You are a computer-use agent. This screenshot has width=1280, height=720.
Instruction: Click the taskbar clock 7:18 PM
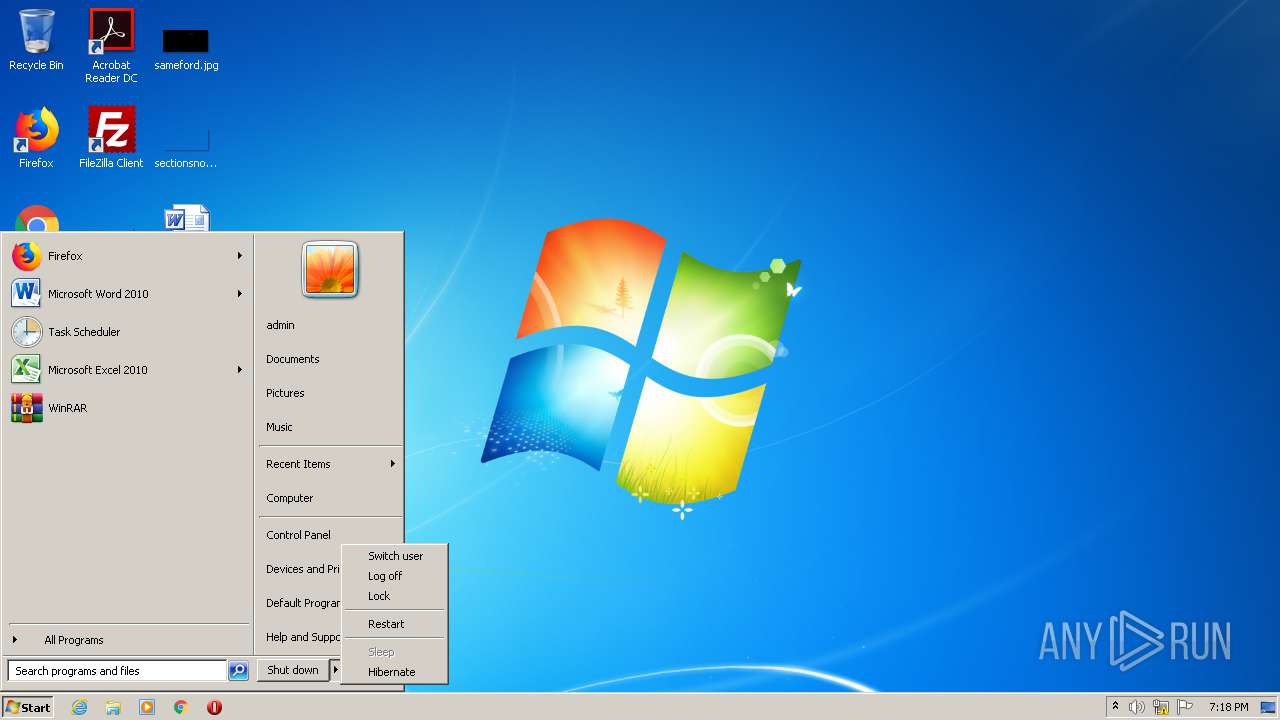1228,707
